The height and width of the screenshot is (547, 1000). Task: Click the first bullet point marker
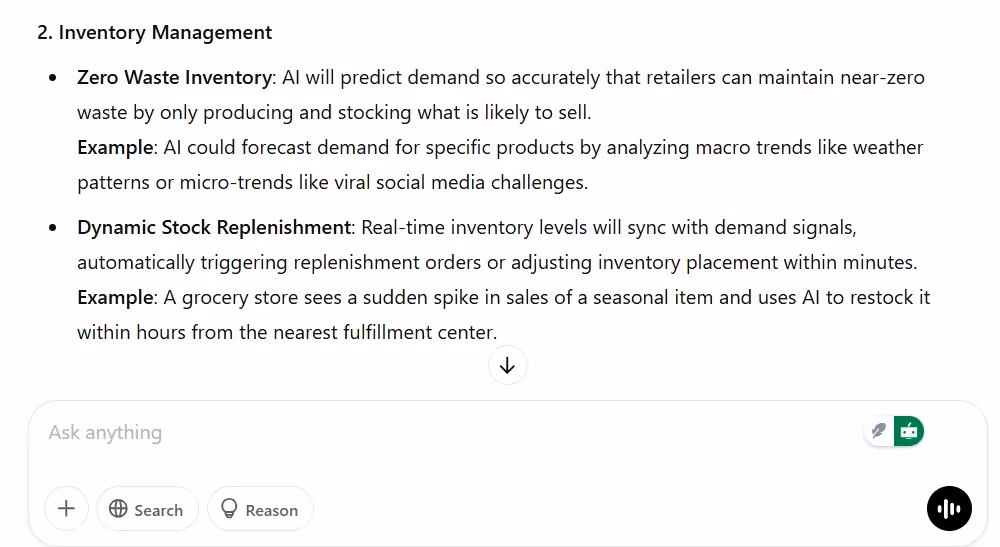52,78
